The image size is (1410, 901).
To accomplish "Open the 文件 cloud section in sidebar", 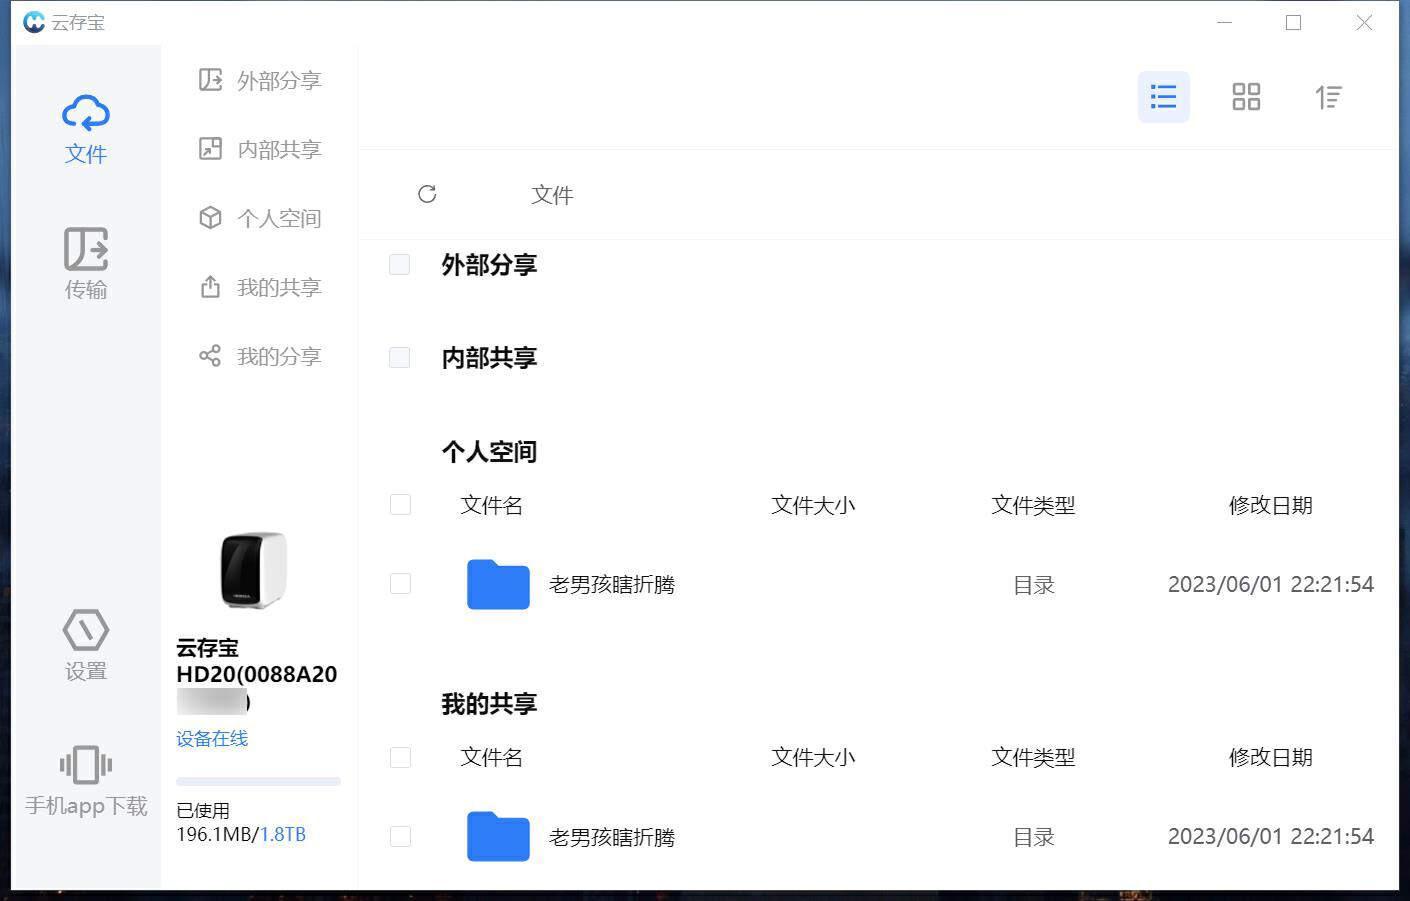I will (86, 129).
